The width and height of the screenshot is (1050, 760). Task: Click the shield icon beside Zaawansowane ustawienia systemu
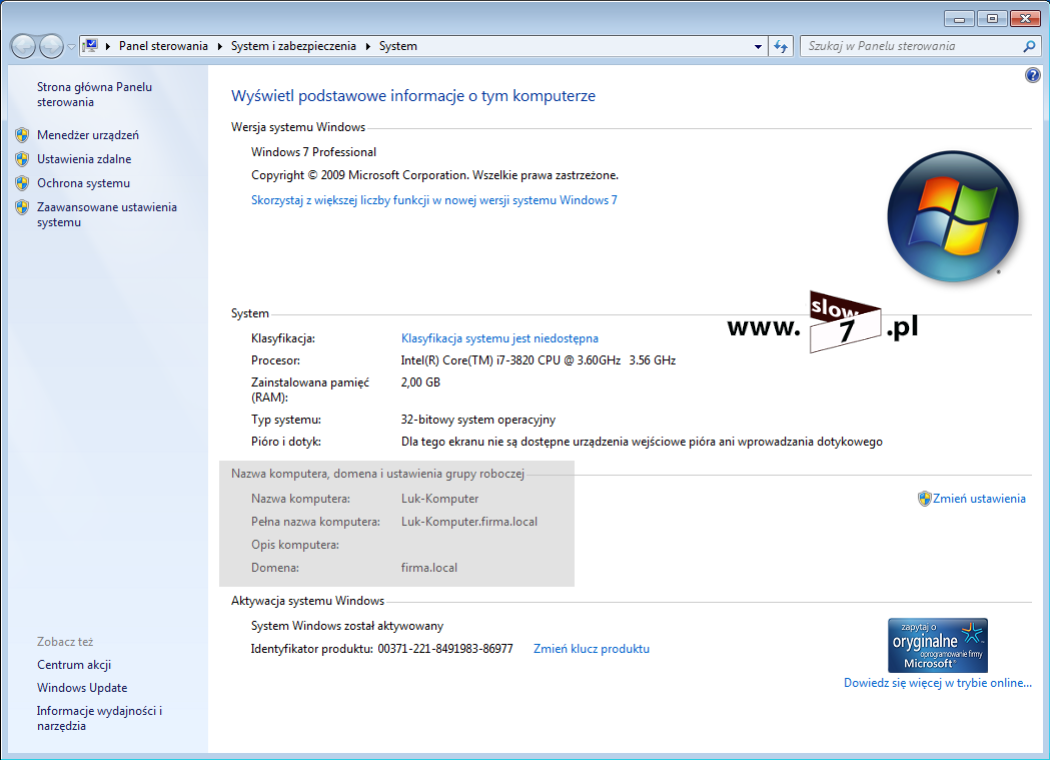(x=22, y=208)
